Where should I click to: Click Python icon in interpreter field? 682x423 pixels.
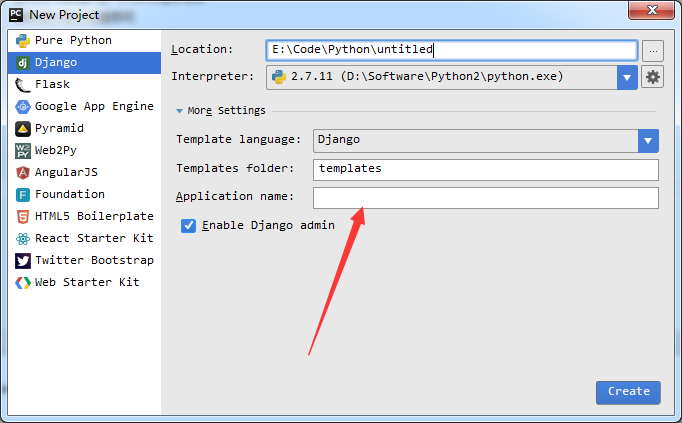pos(279,77)
